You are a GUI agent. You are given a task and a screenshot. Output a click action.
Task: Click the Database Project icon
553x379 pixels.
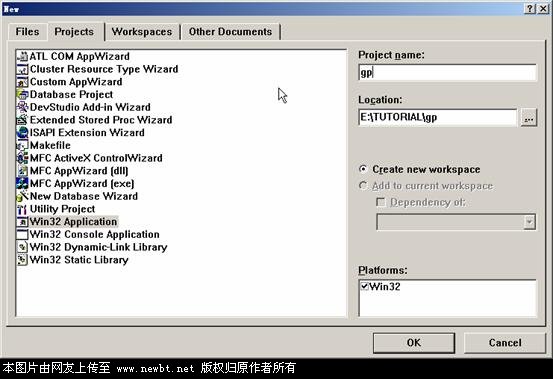[x=22, y=94]
